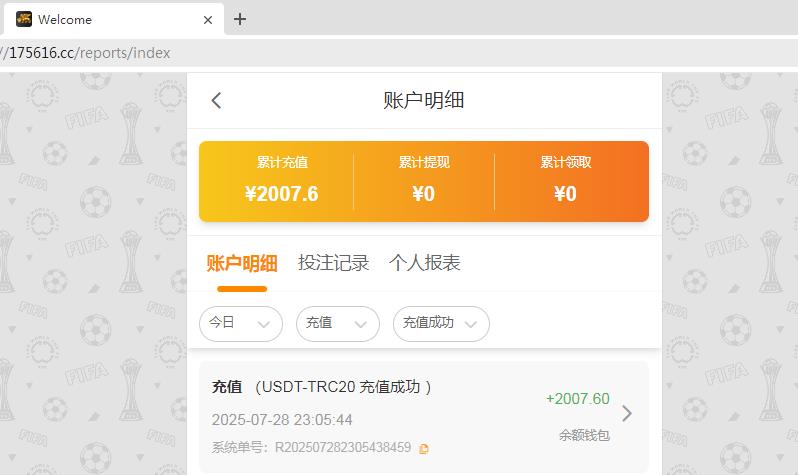The height and width of the screenshot is (475, 798).
Task: Switch to the 个人报表 tab
Action: coord(425,263)
